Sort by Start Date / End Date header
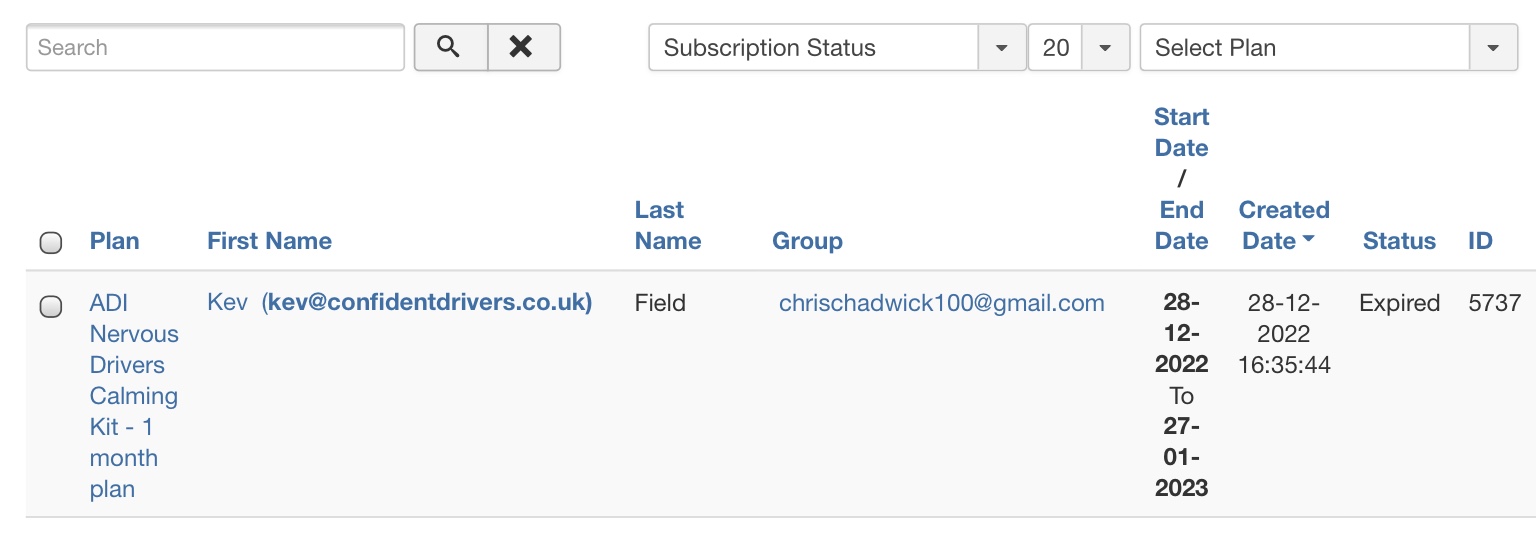This screenshot has height=534, width=1536. tap(1182, 179)
